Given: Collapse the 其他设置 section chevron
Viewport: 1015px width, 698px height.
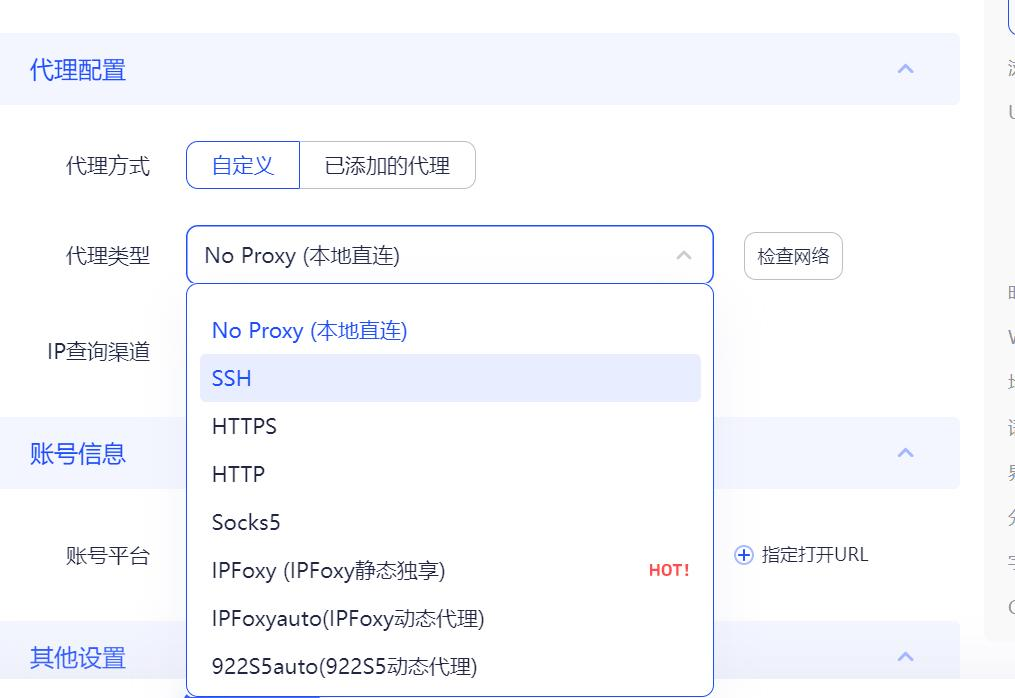Looking at the screenshot, I should [905, 657].
